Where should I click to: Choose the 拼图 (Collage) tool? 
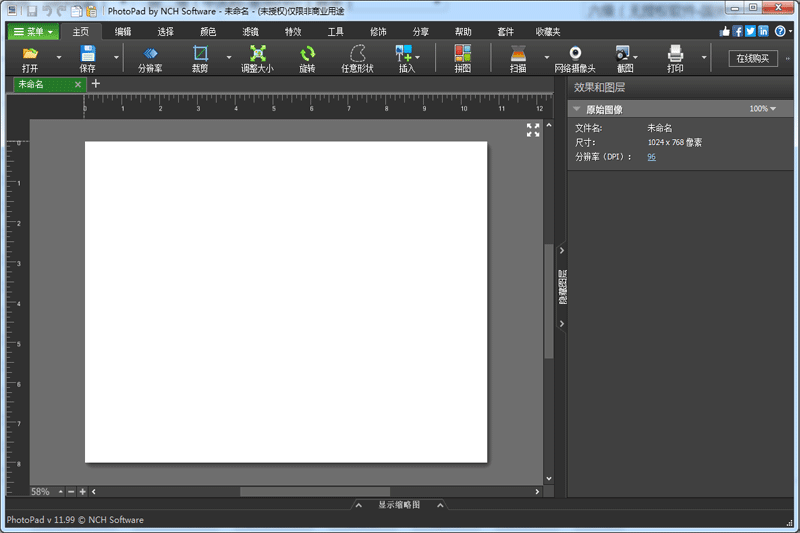tap(462, 54)
